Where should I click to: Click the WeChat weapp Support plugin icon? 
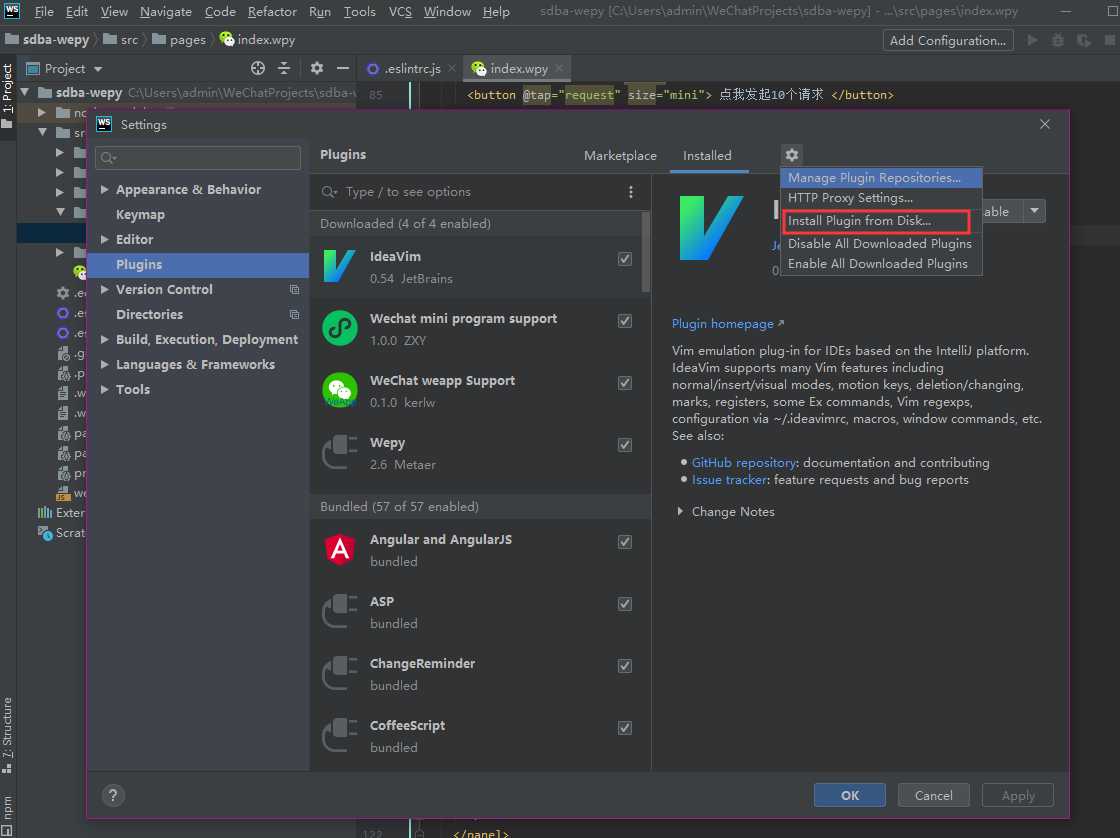(339, 391)
